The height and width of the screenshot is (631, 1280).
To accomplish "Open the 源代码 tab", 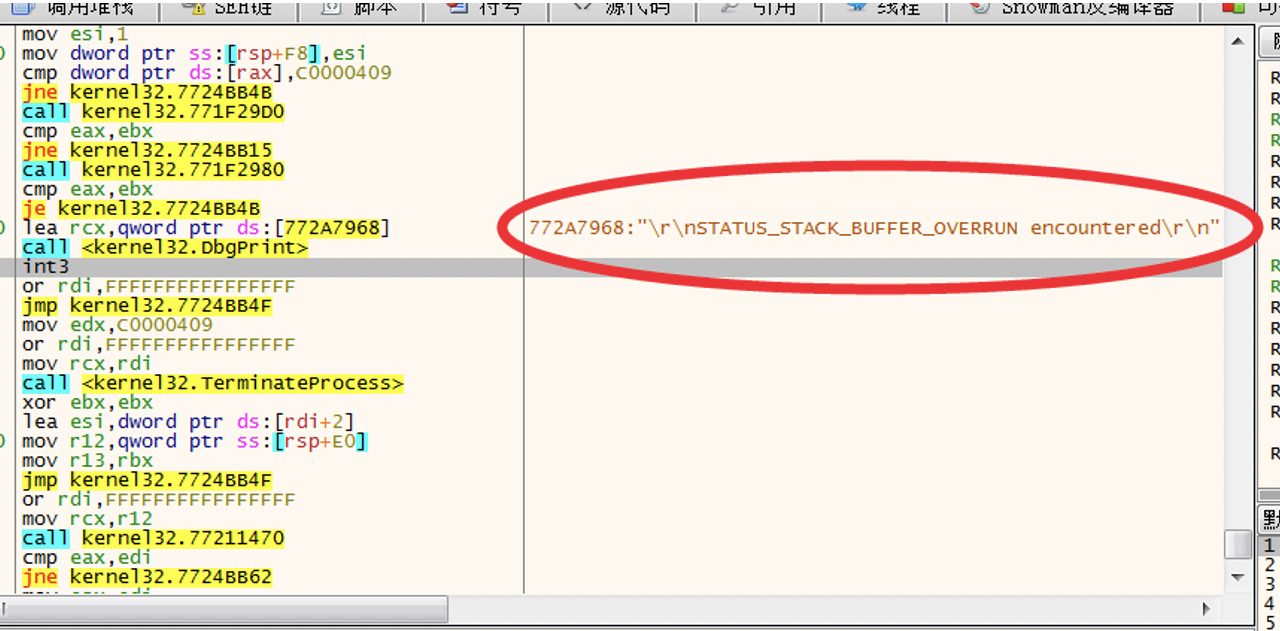I will [620, 10].
